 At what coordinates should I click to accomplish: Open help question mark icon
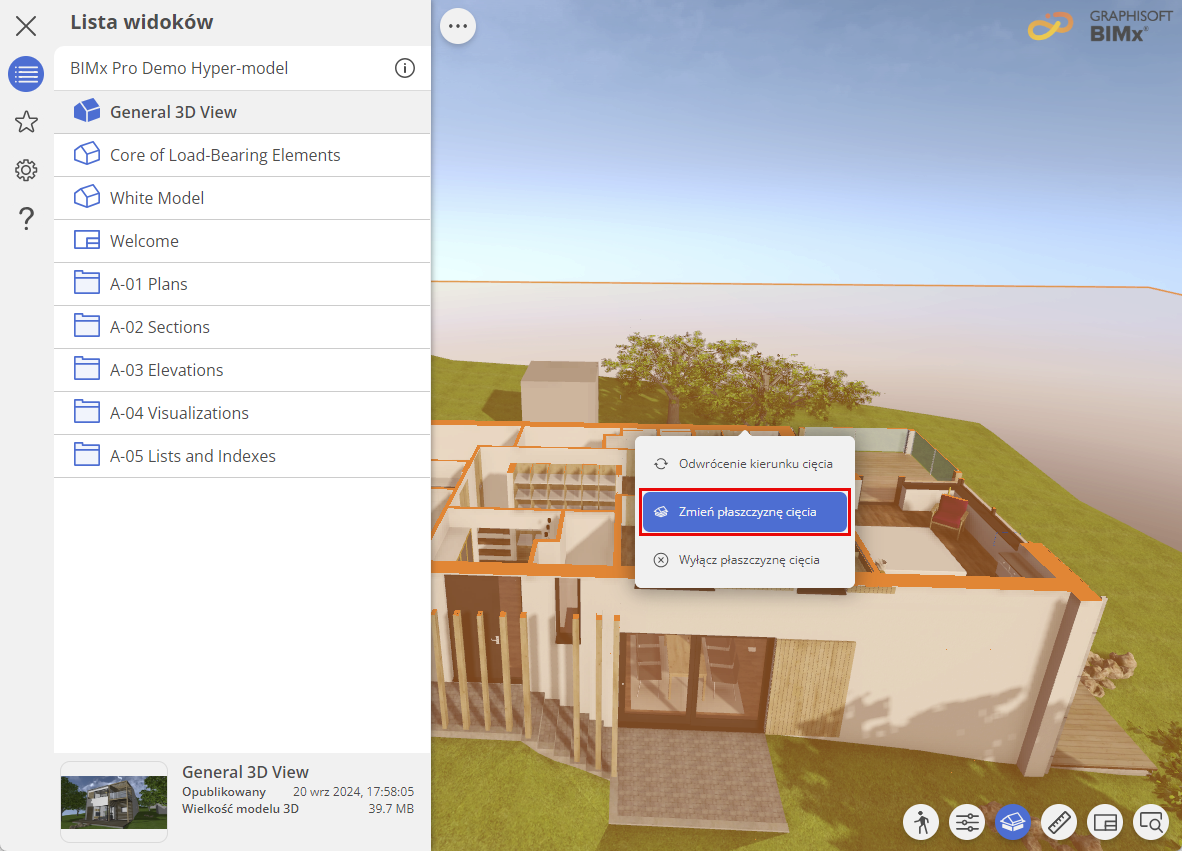tap(26, 219)
